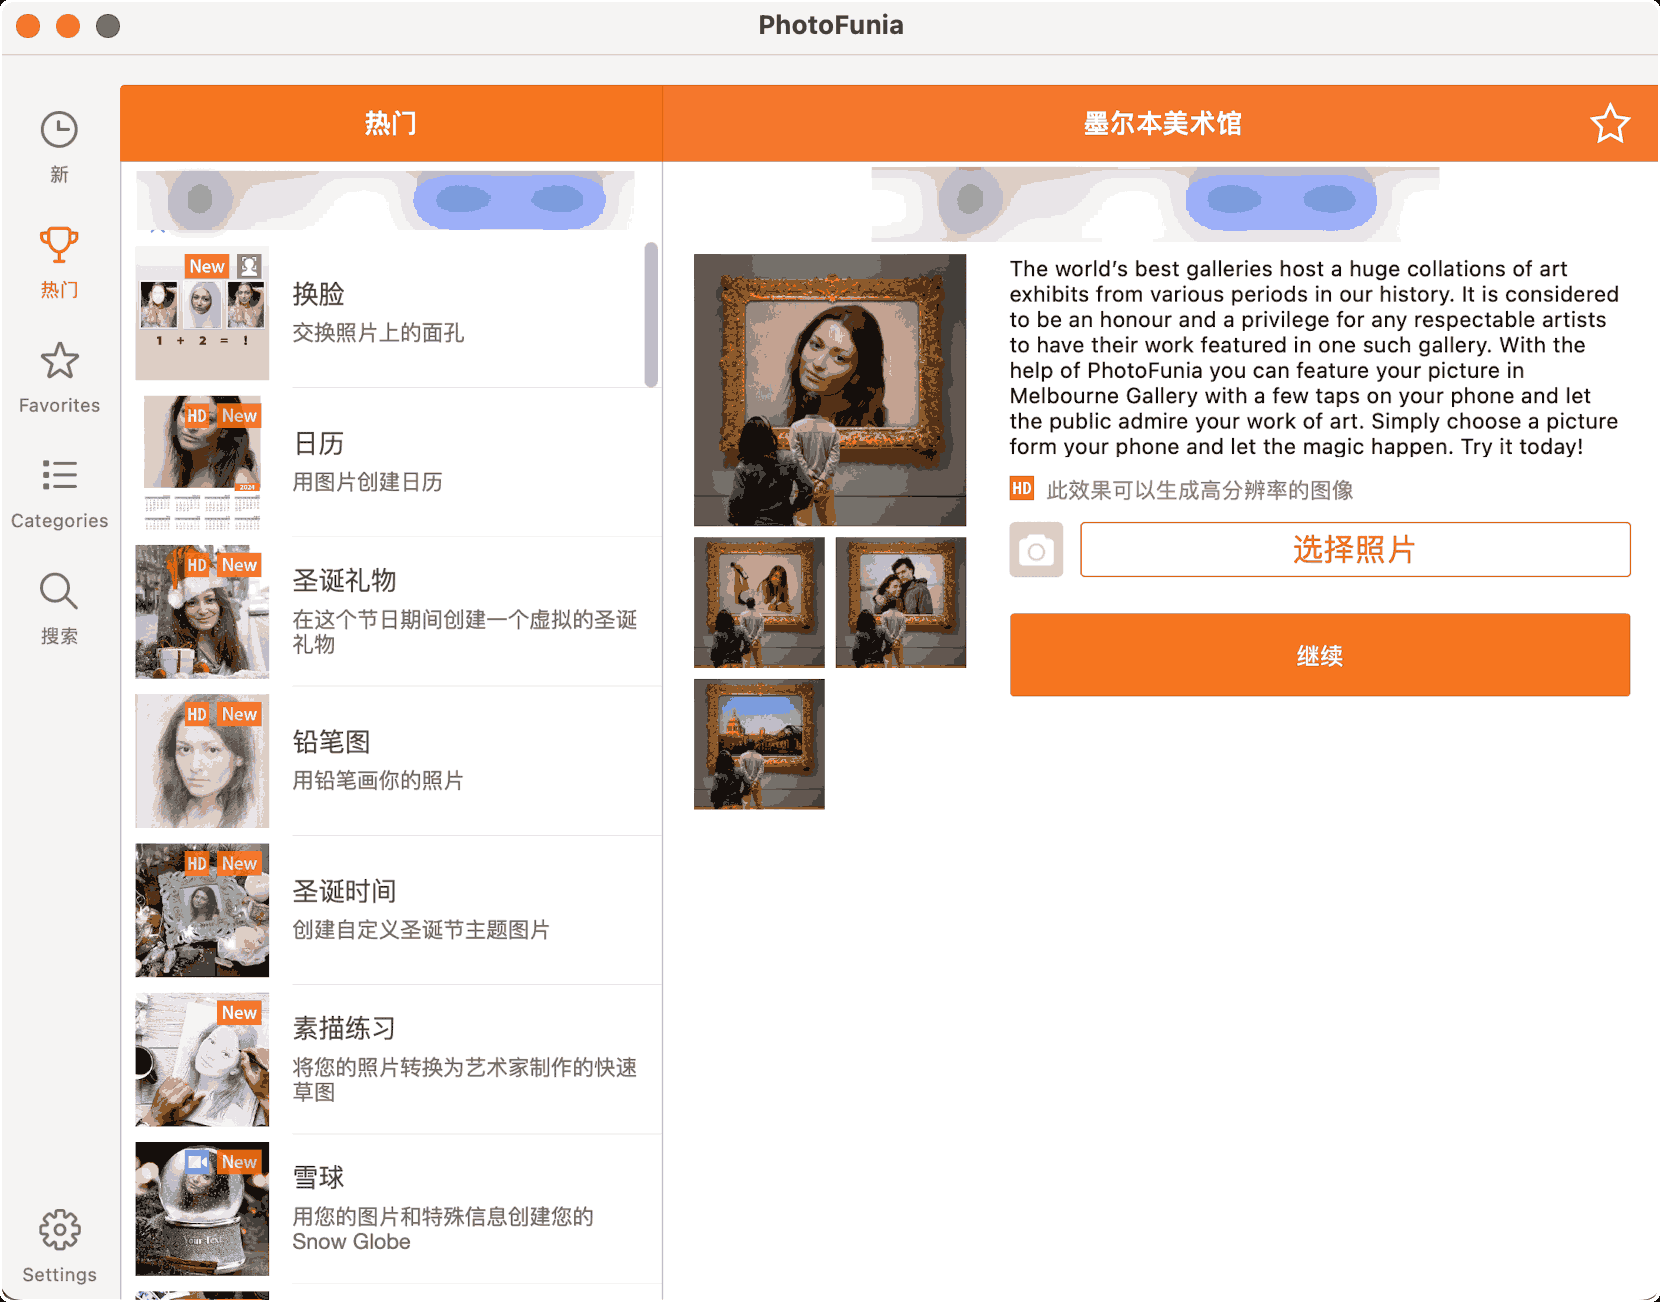The width and height of the screenshot is (1660, 1302).
Task: Click 此效果可以生成高分辨率的图像 text
Action: [x=1200, y=490]
